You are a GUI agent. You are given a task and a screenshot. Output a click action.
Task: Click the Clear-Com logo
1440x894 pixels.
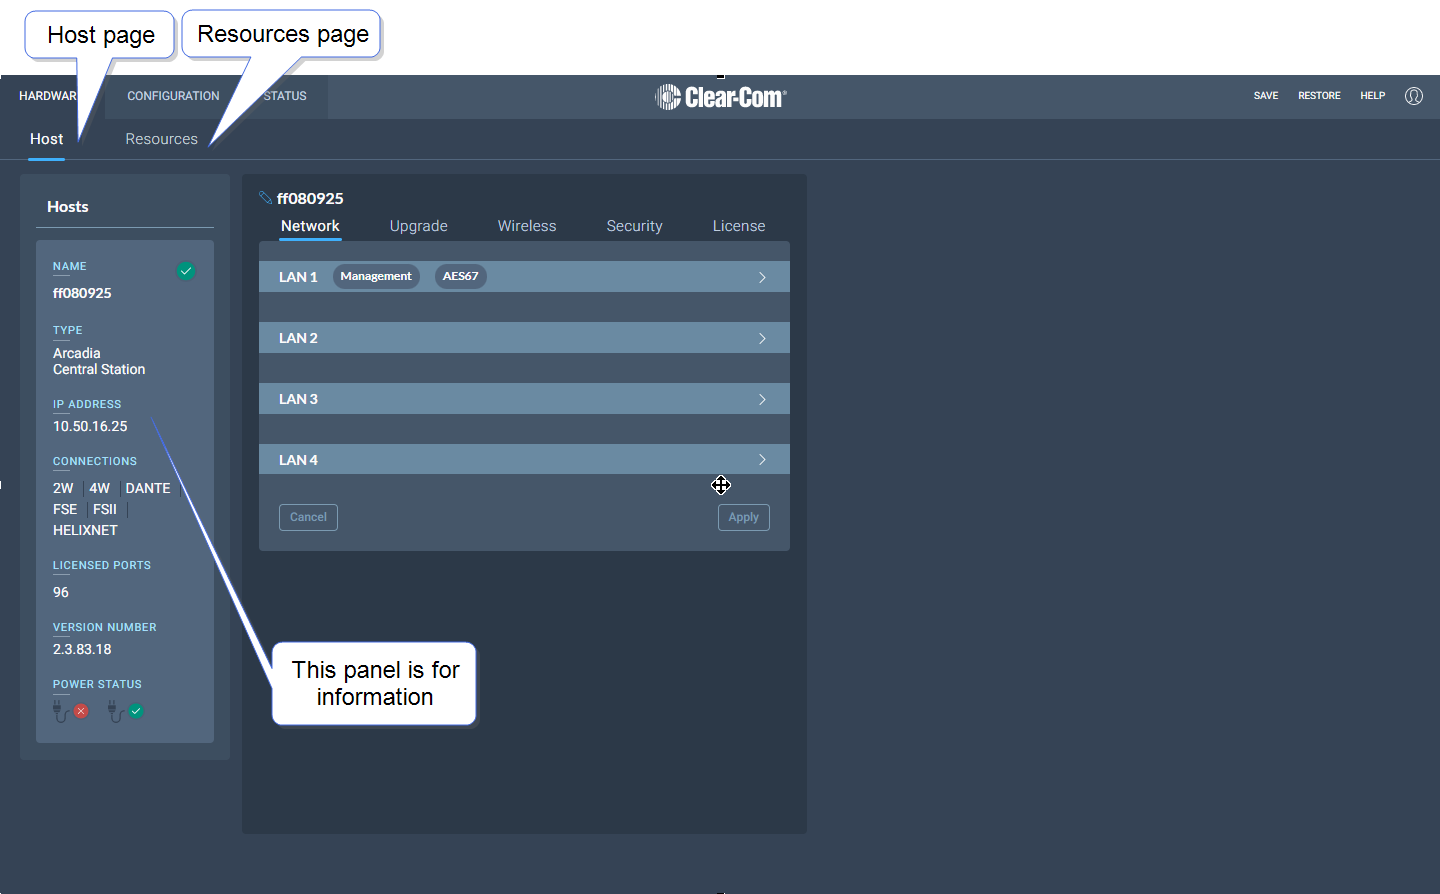pyautogui.click(x=721, y=97)
